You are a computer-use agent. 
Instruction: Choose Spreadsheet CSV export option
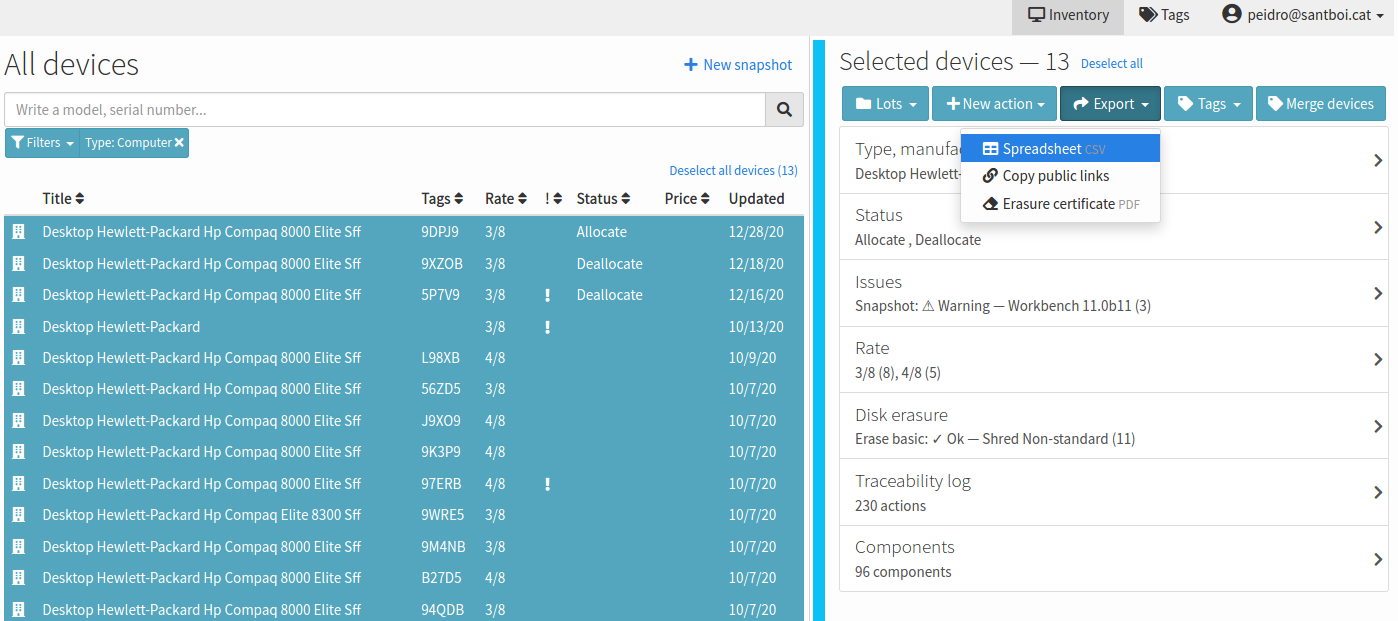tap(1060, 149)
